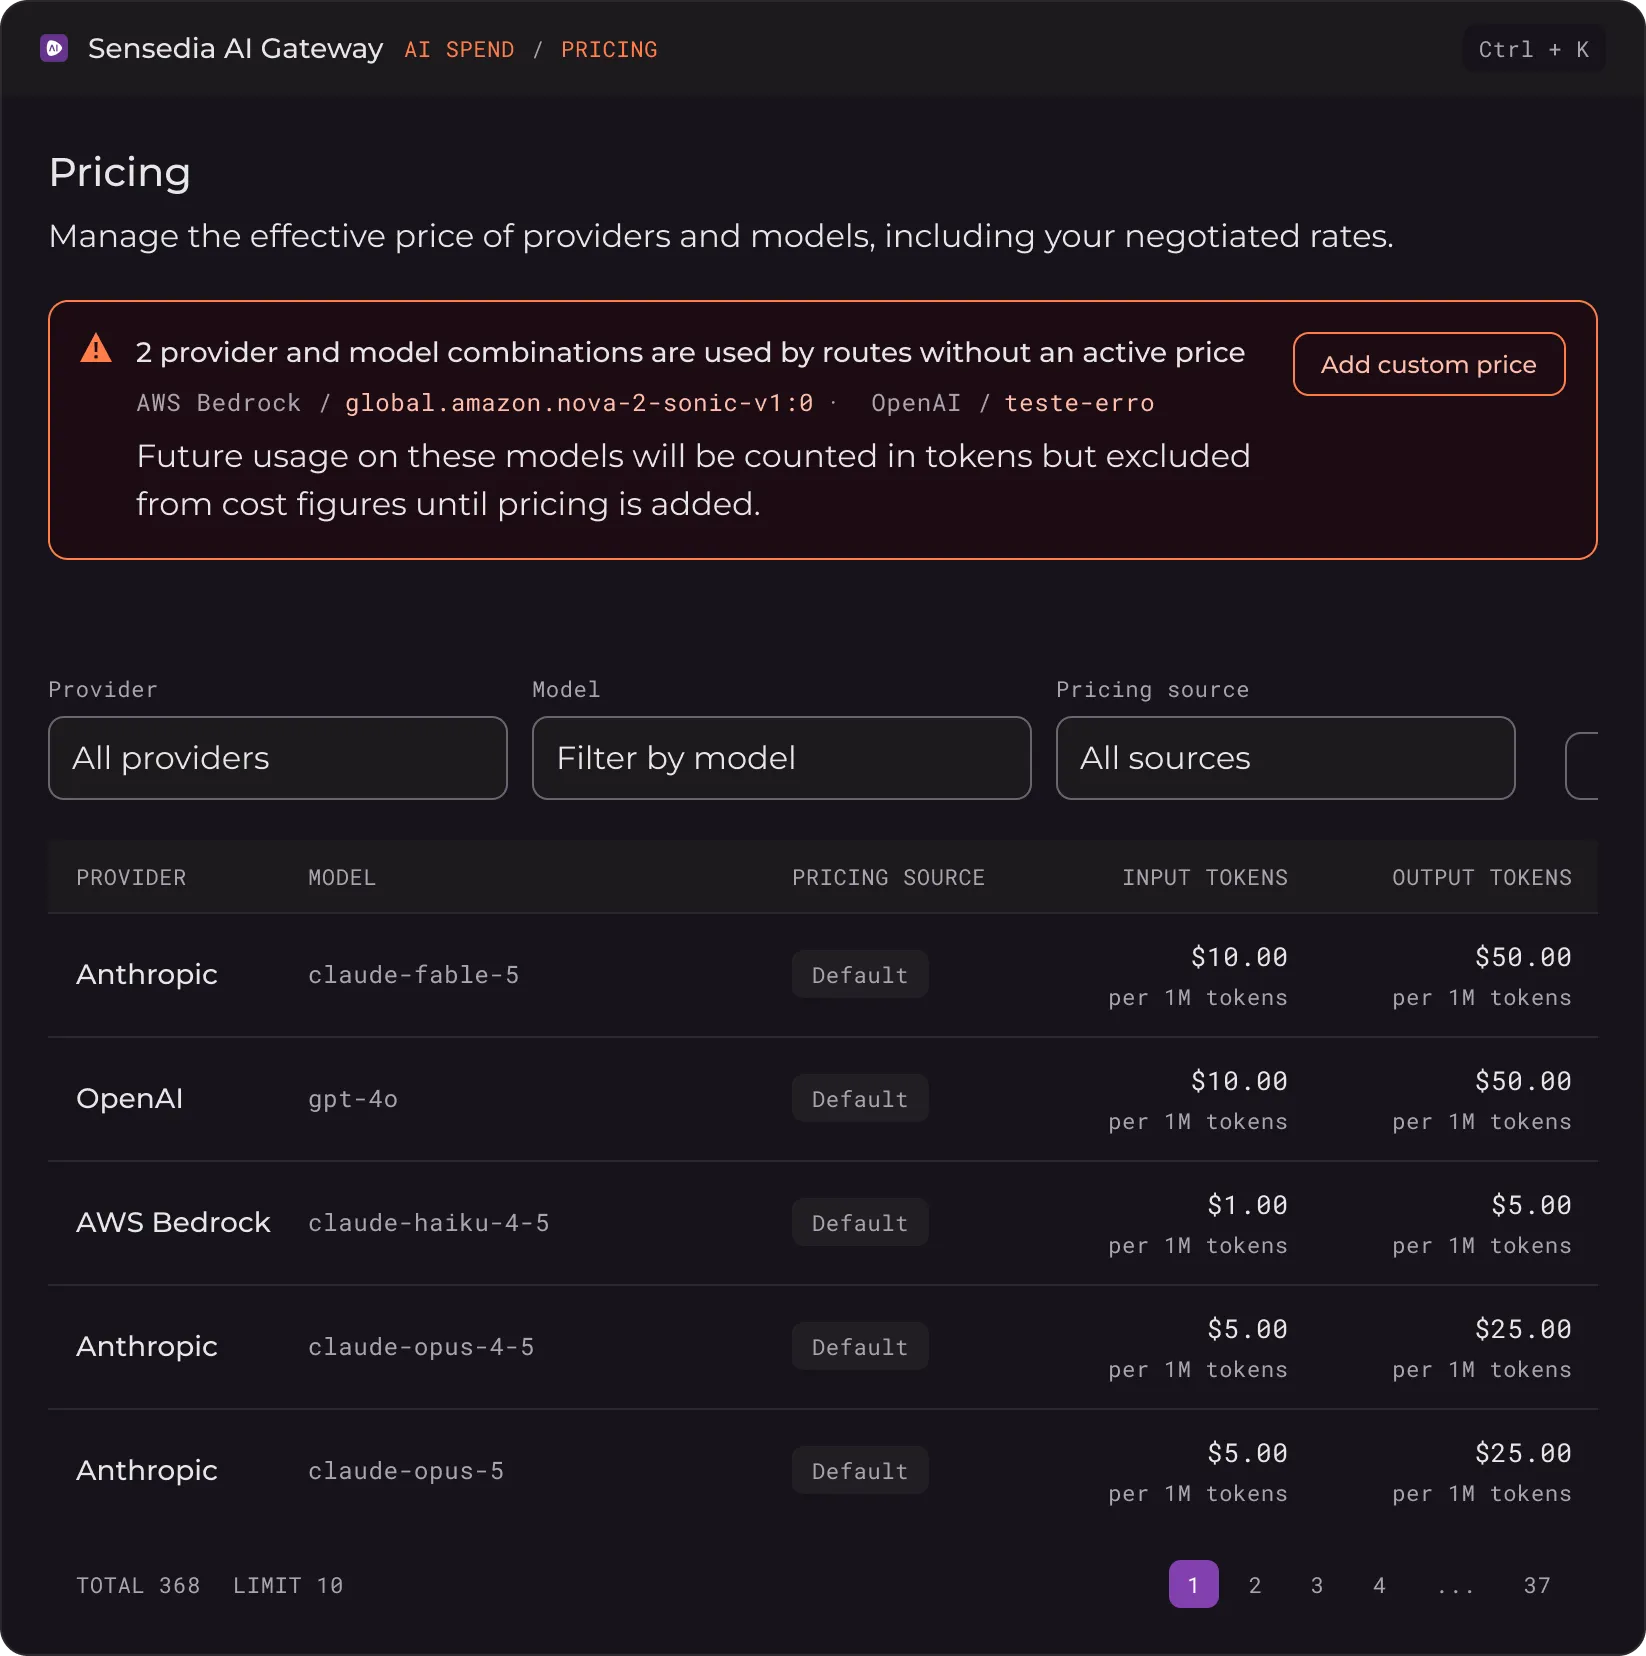Click the $1.00 input price for claude-haiku-4-5
1646x1656 pixels.
click(1247, 1205)
